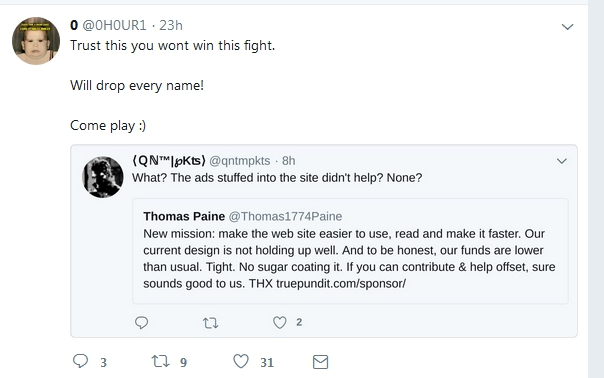Like the quoted tweet with 2 likes
This screenshot has width=604, height=378.
pyautogui.click(x=280, y=322)
